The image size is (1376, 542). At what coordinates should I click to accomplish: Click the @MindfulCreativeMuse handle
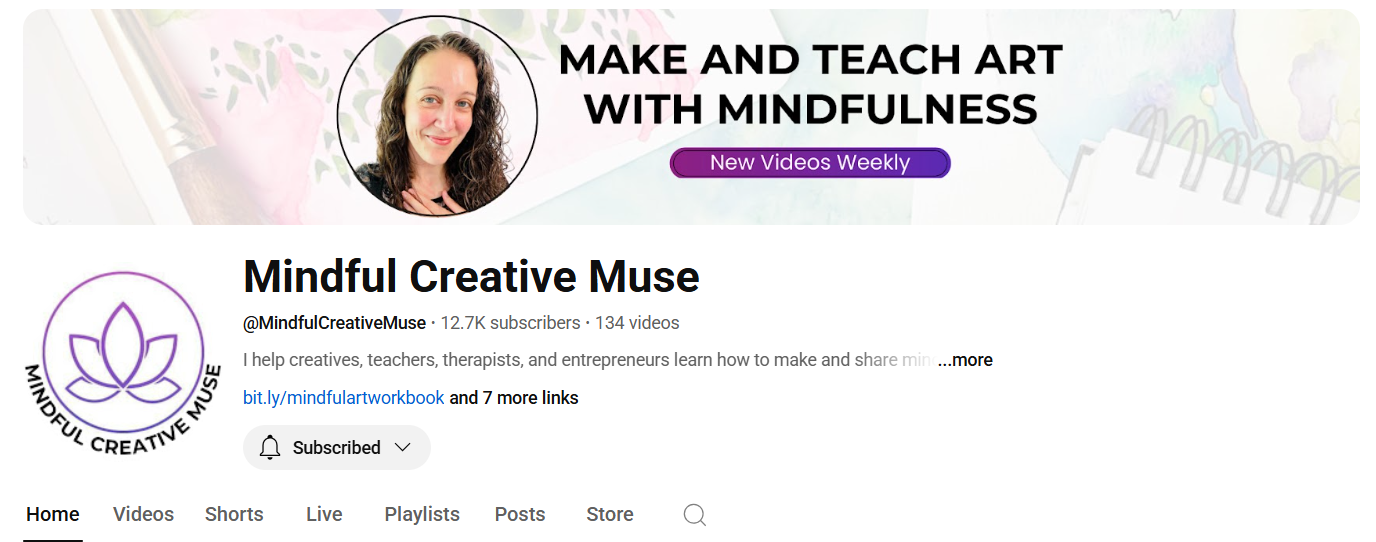pos(334,323)
